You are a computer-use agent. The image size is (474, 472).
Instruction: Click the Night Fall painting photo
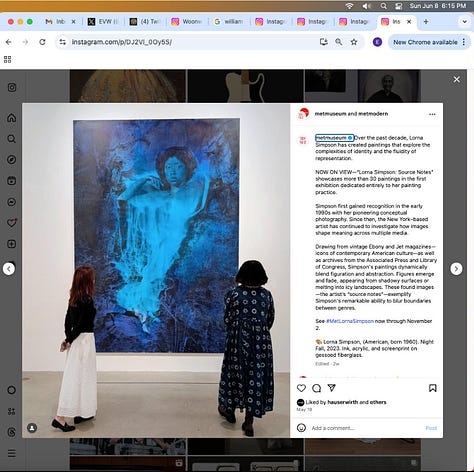point(156,270)
